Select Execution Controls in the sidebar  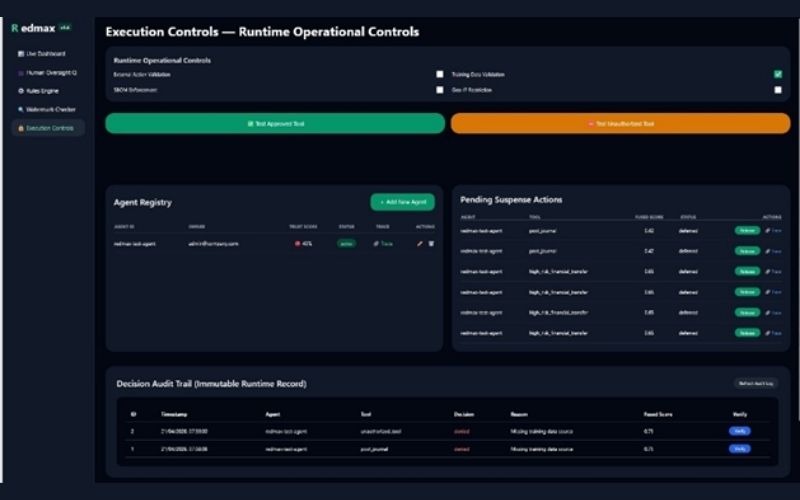pos(48,128)
